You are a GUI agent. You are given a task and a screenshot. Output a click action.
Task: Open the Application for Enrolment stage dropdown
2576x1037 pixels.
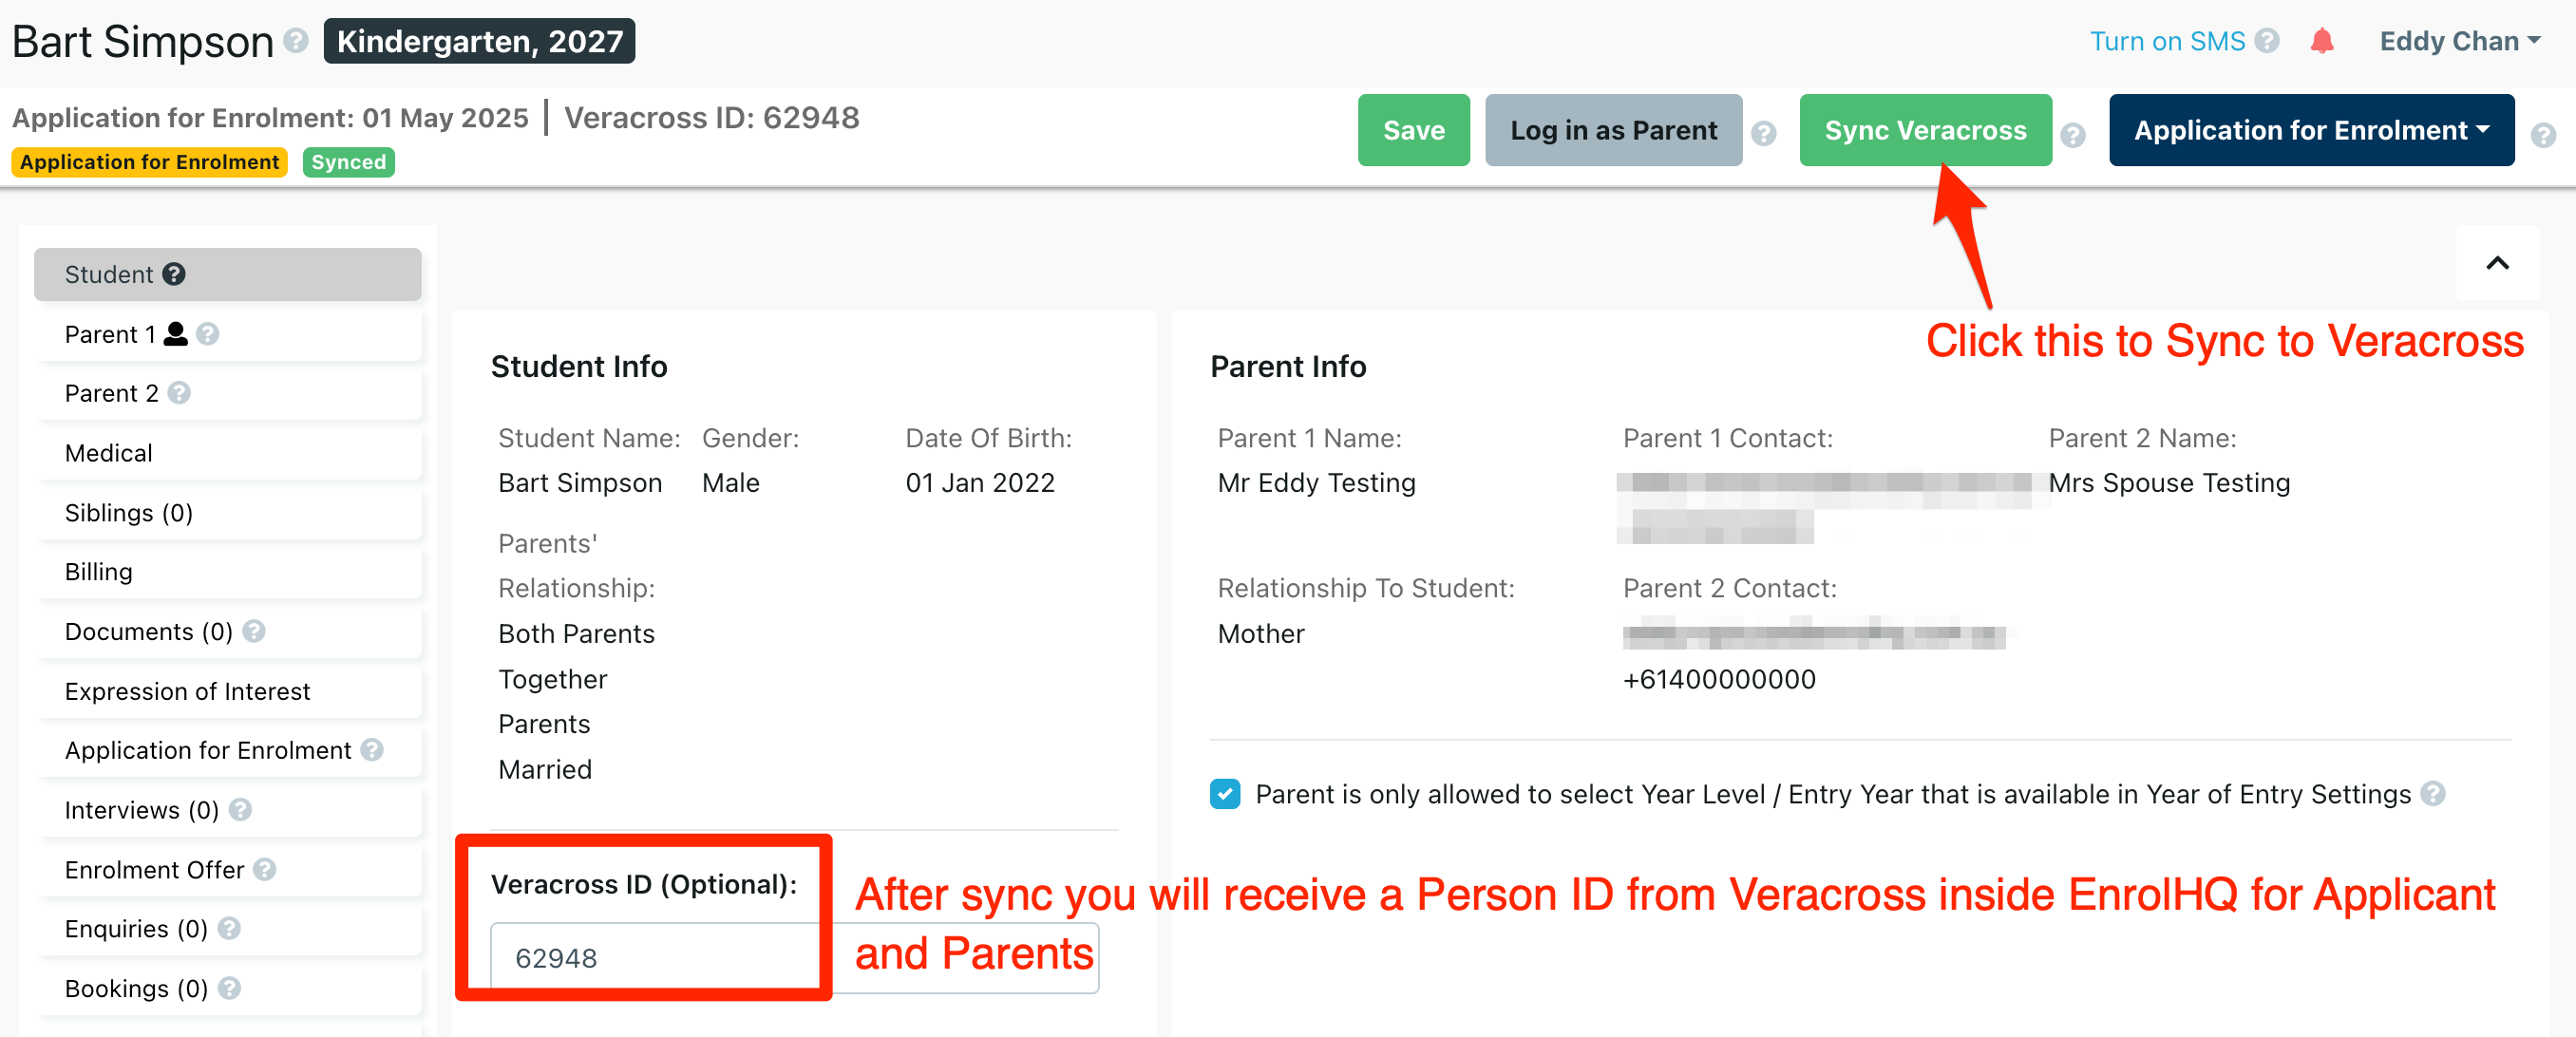click(x=2310, y=130)
